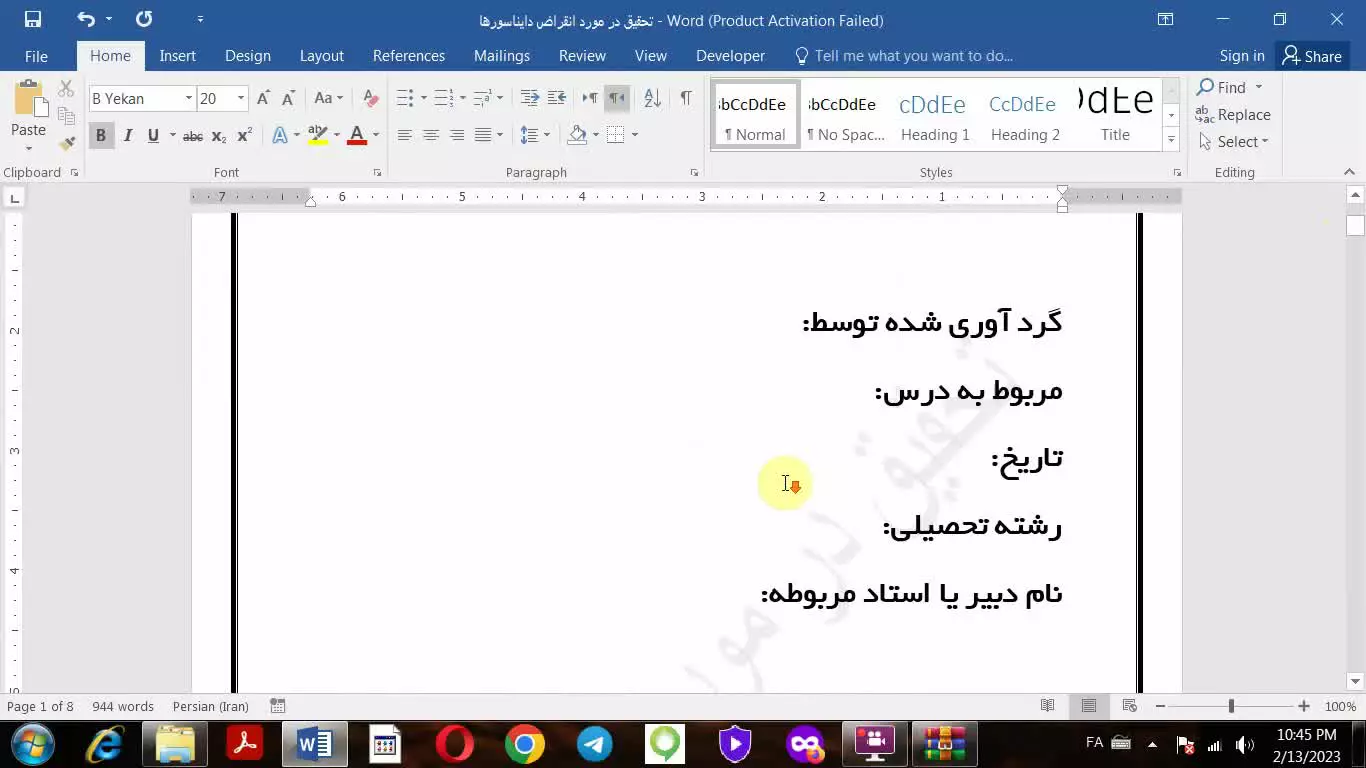The width and height of the screenshot is (1366, 768).
Task: Align text right
Action: click(x=456, y=135)
